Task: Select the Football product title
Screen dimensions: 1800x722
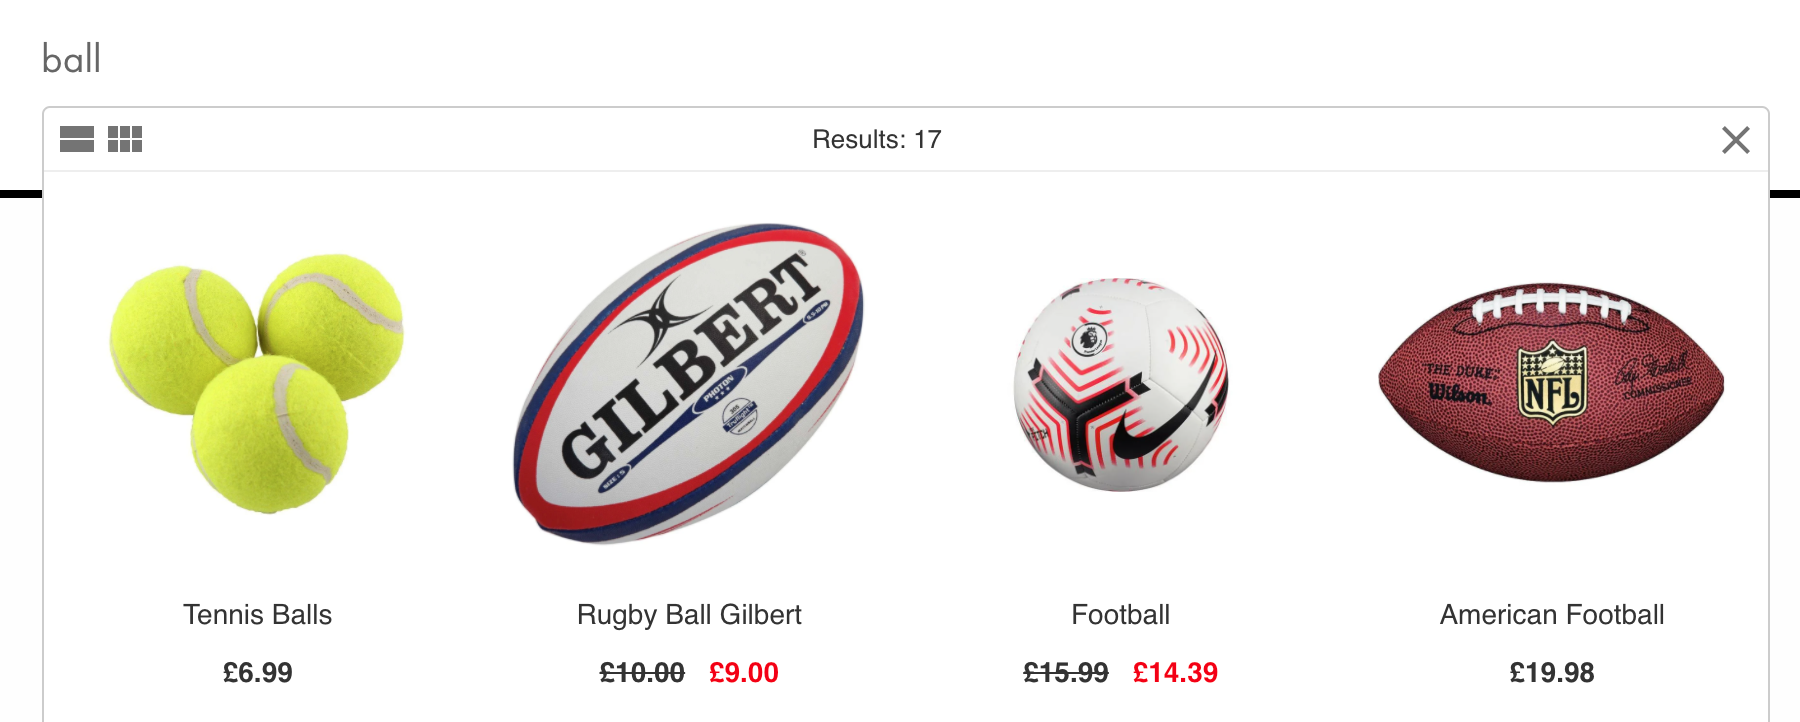Action: [1121, 615]
